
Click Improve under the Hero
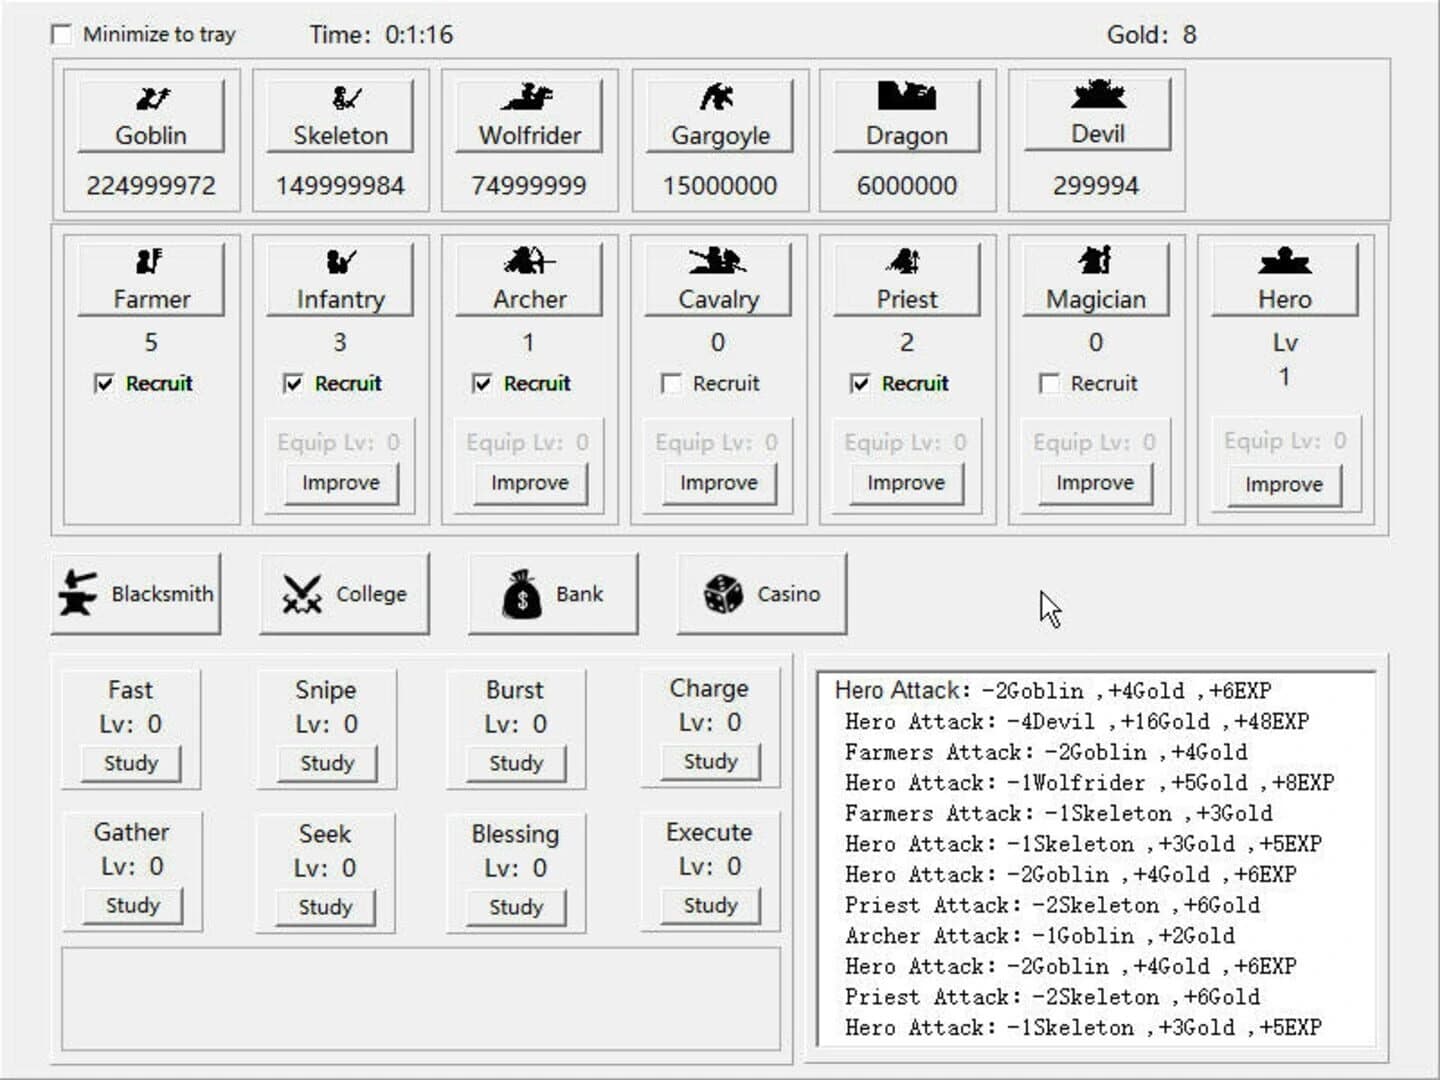[x=1283, y=484]
